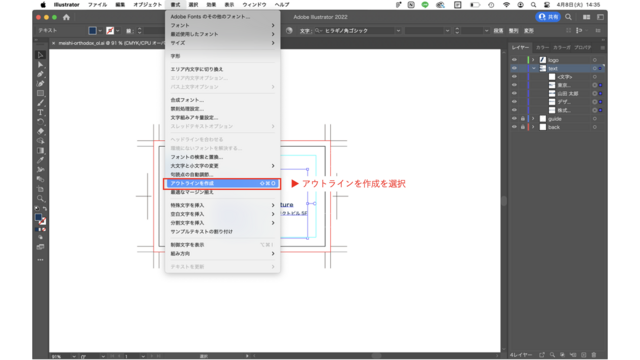Unlock the back layer
This screenshot has height=360, width=640.
(x=522, y=127)
